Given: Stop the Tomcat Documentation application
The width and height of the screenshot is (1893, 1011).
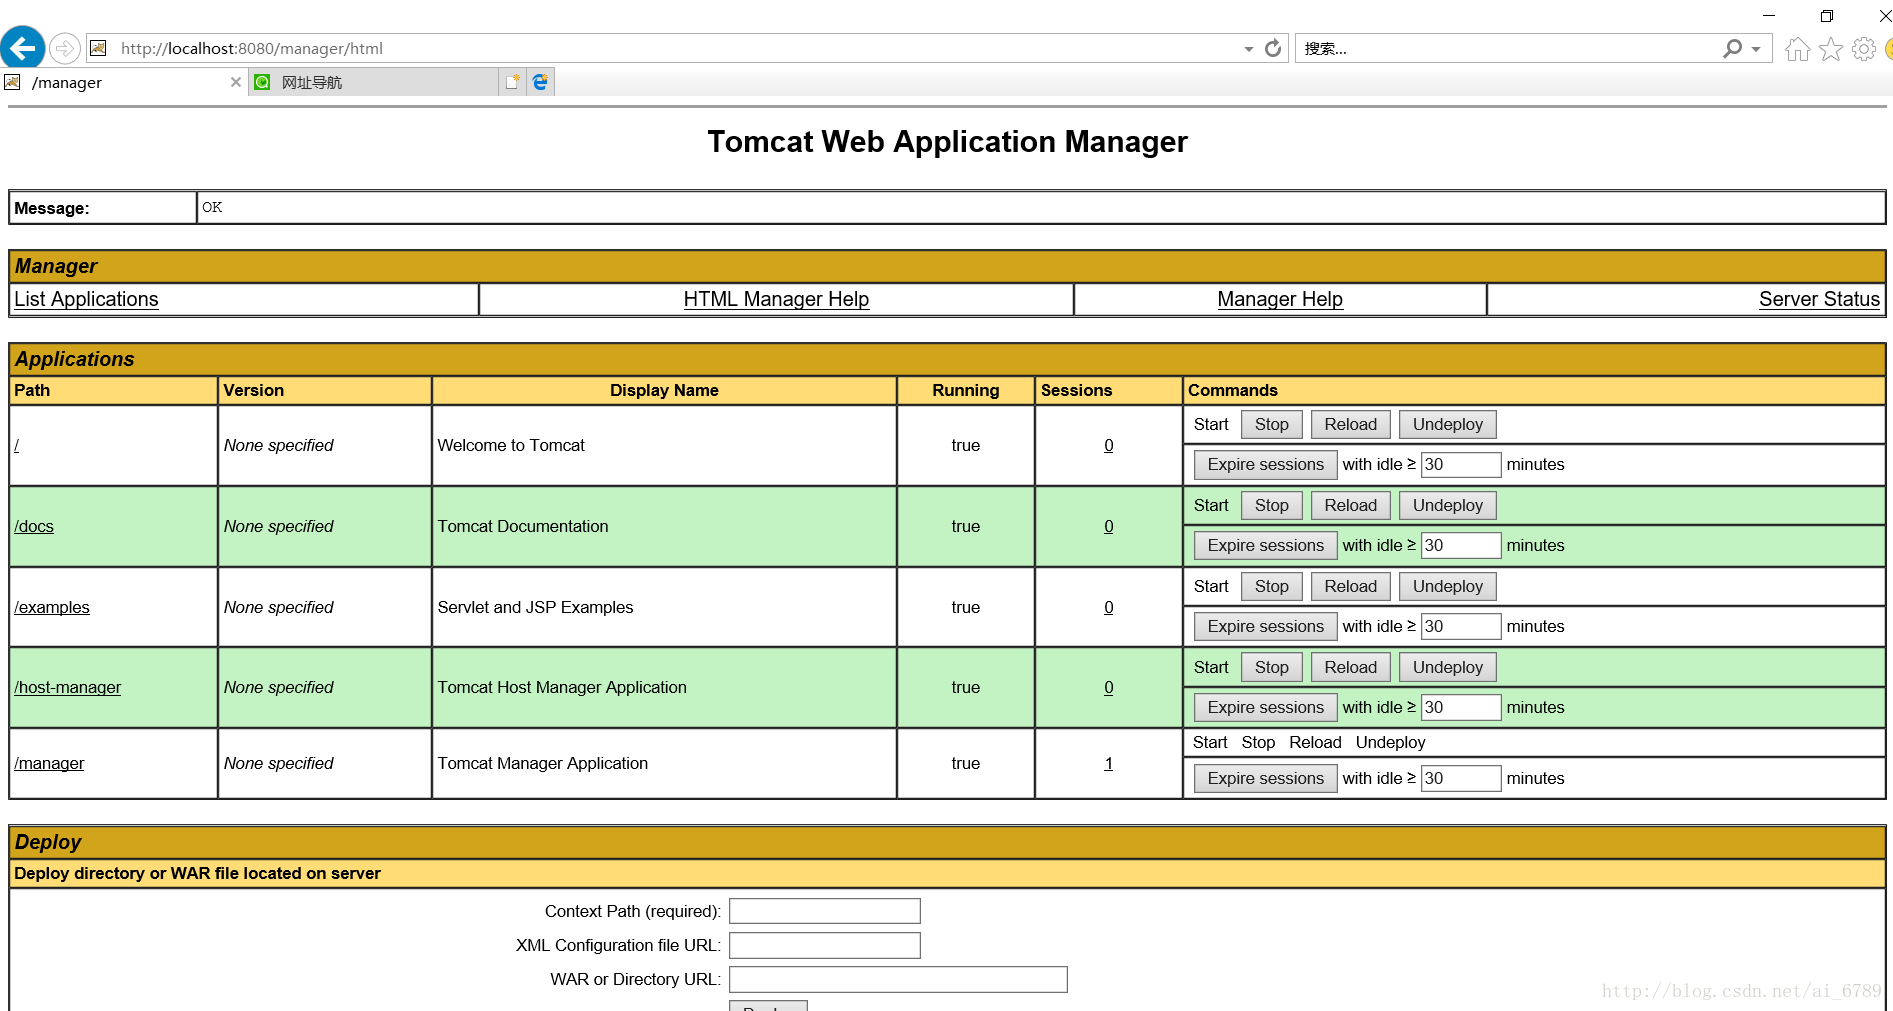Looking at the screenshot, I should [x=1271, y=505].
